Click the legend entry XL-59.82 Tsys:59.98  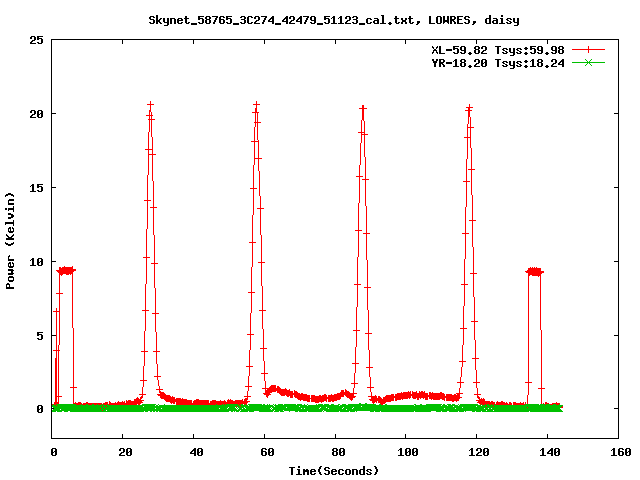pyautogui.click(x=498, y=50)
